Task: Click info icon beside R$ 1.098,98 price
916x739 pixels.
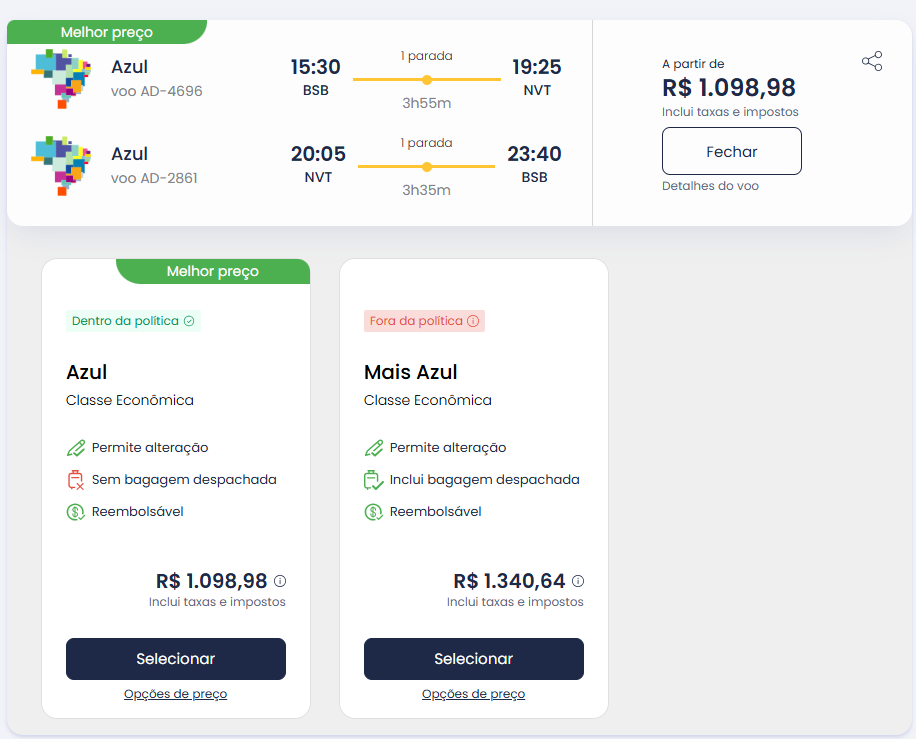Action: (280, 581)
